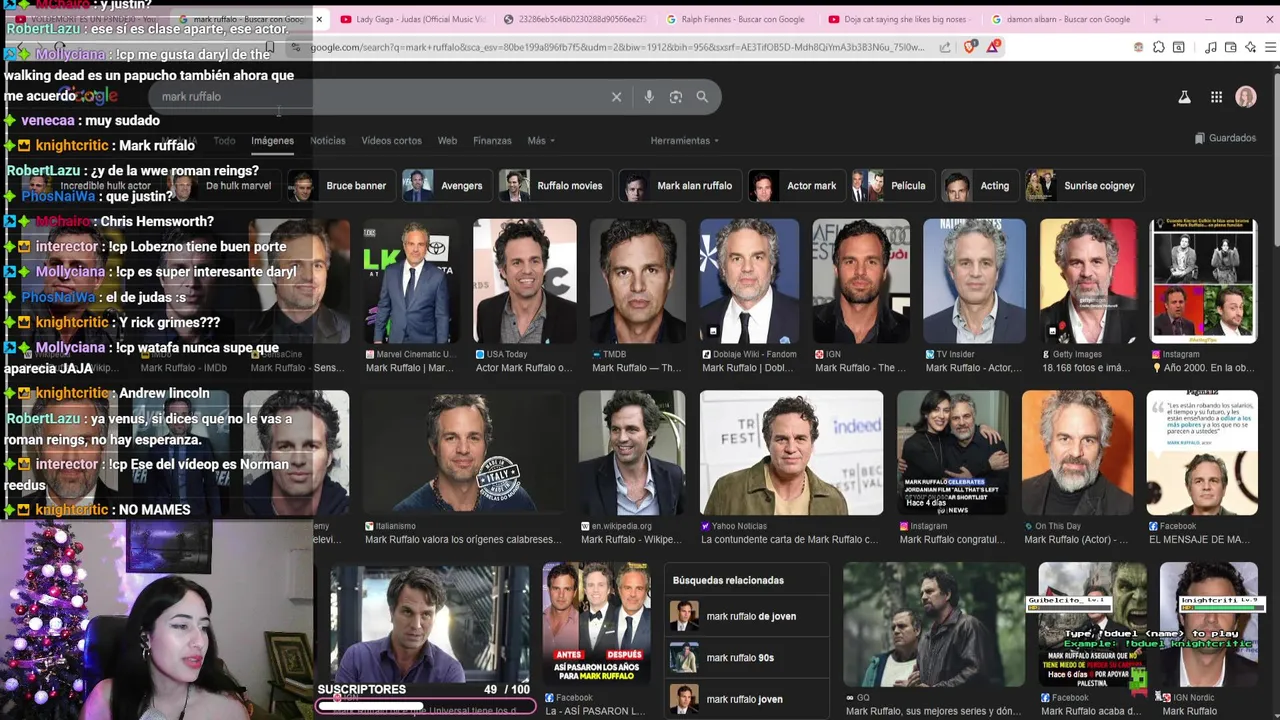The image size is (1280, 720).
Task: Open the Brave Wallet icon
Action: (1231, 47)
